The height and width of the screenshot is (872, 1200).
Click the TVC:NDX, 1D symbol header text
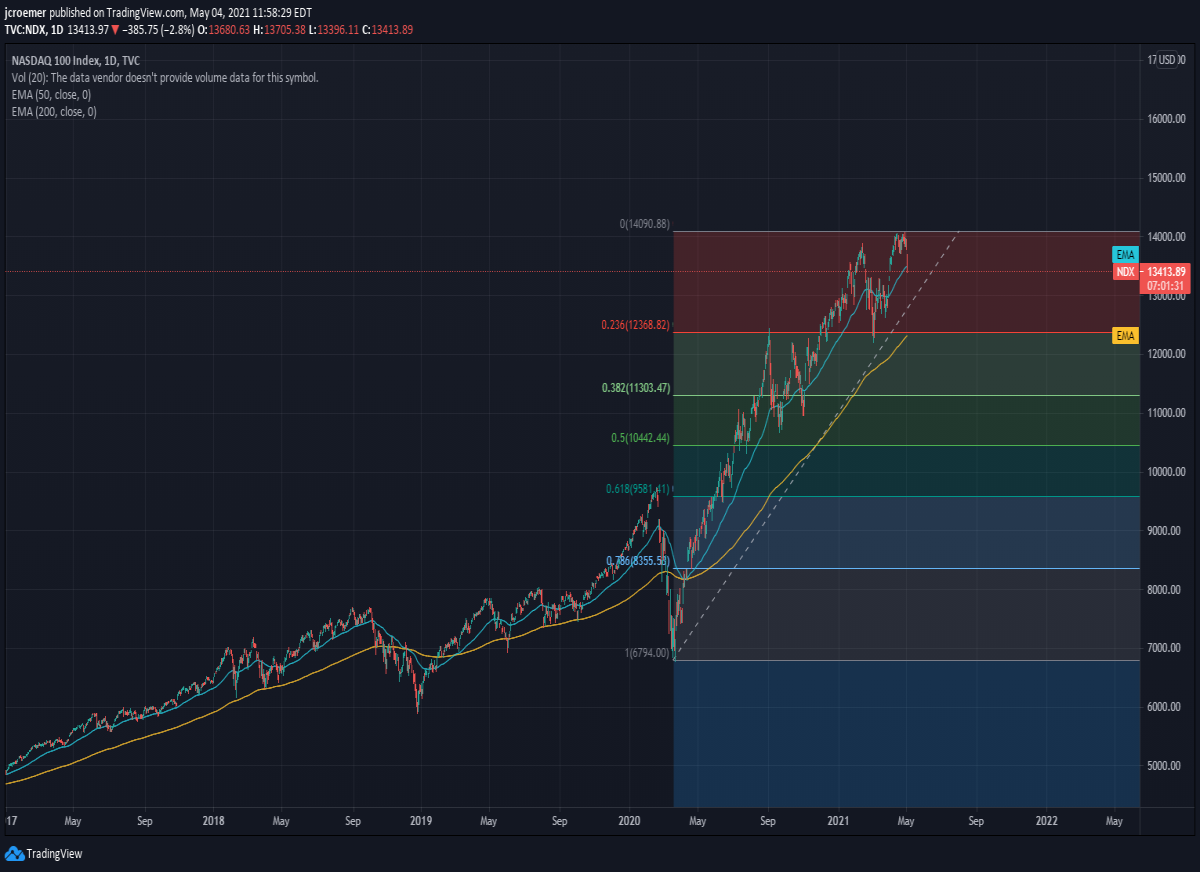34,30
